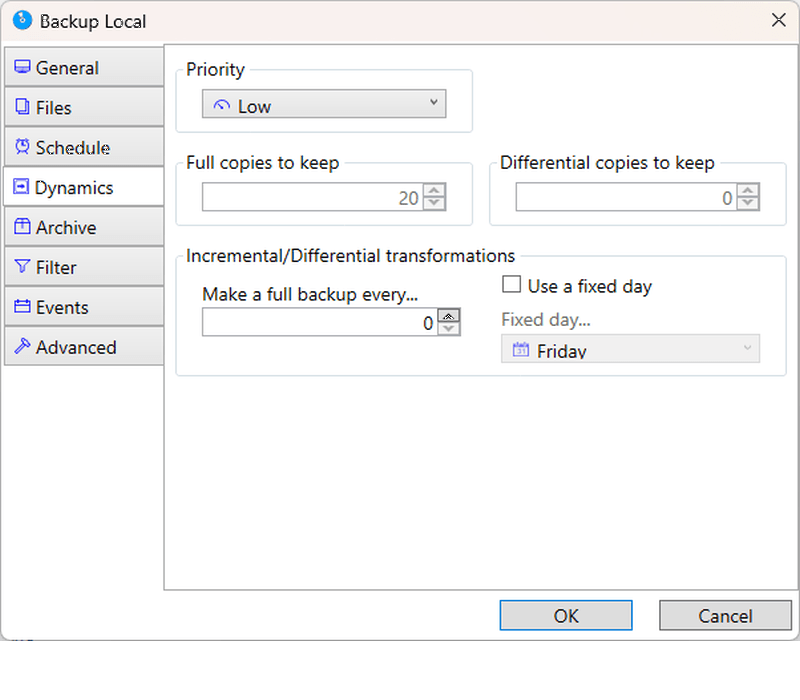Image resolution: width=800 pixels, height=700 pixels.
Task: Click the General monitor icon
Action: (x=22, y=67)
